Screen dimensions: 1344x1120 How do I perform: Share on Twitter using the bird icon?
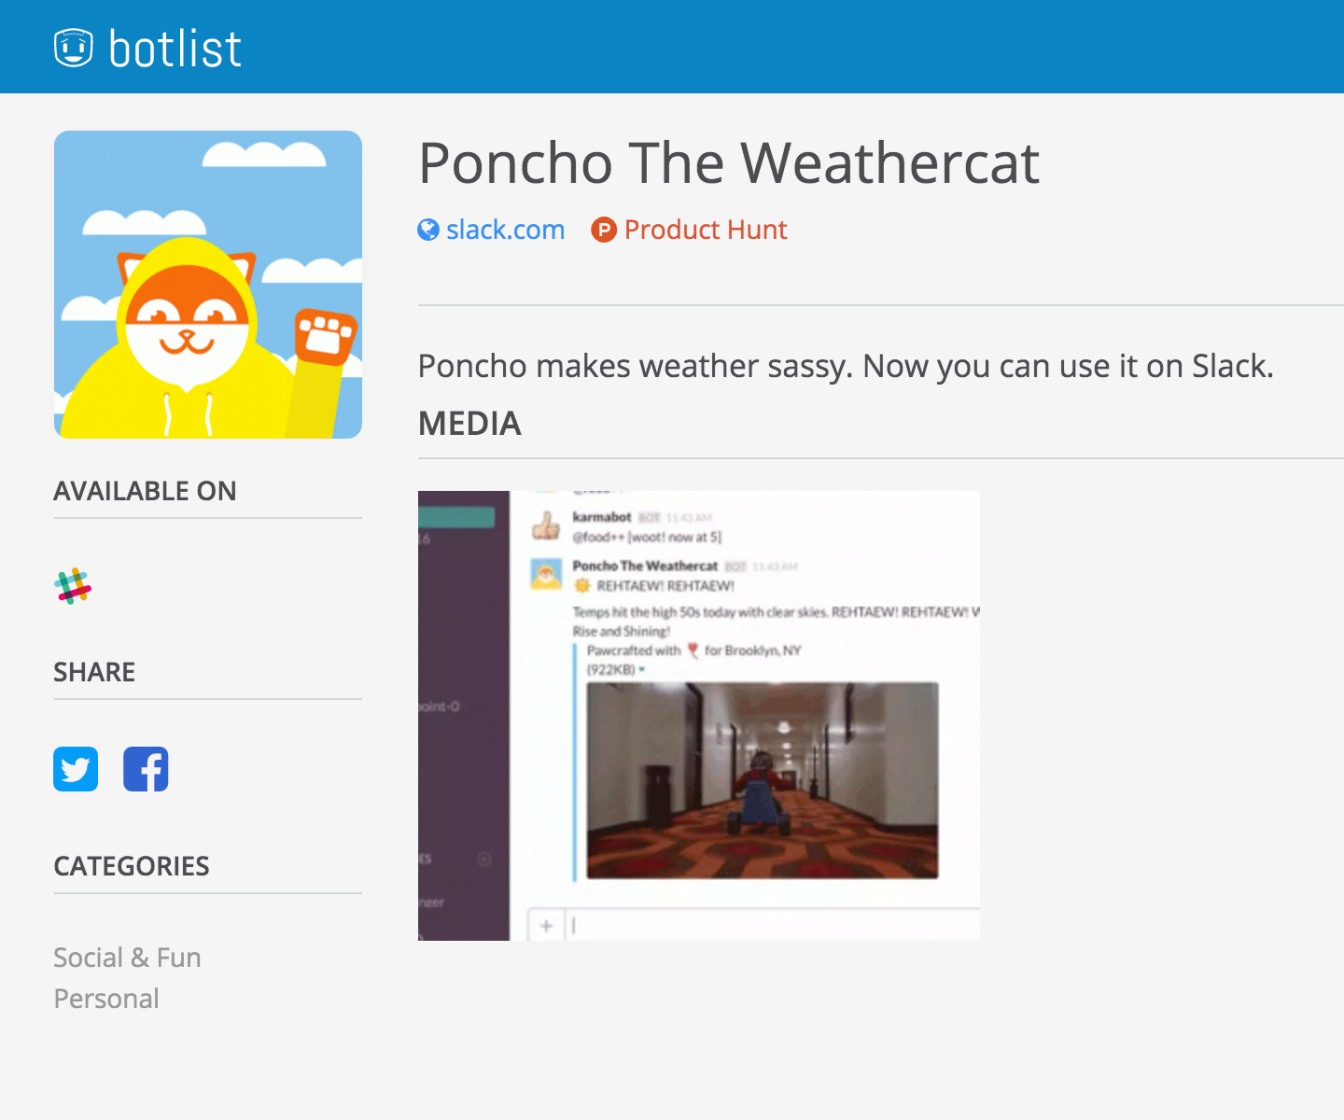[76, 769]
